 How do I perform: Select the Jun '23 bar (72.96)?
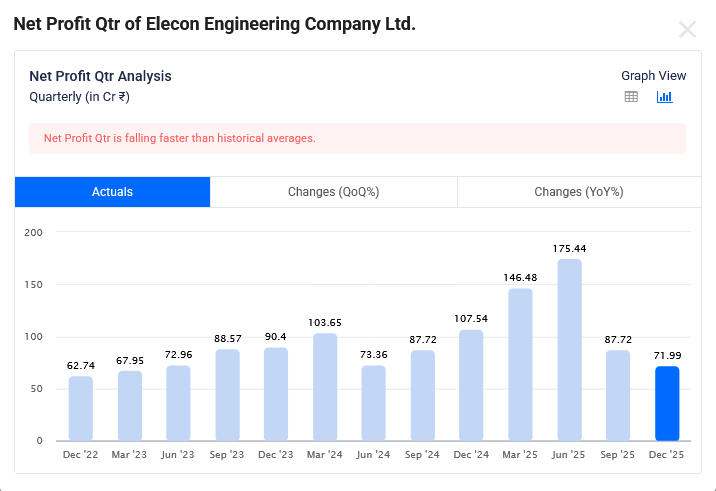pos(178,403)
